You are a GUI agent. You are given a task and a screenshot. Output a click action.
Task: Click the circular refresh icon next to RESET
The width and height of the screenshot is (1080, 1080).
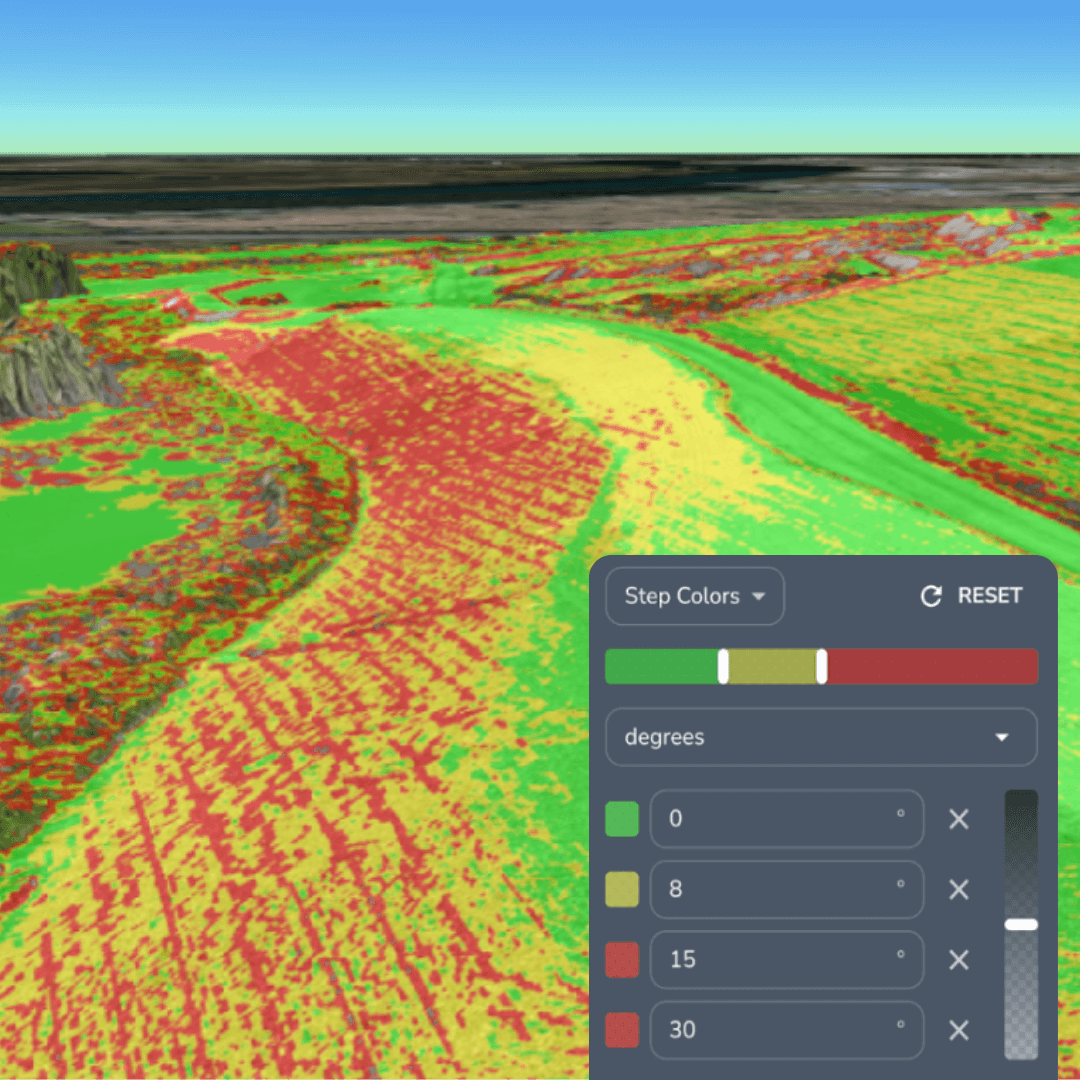coord(931,596)
